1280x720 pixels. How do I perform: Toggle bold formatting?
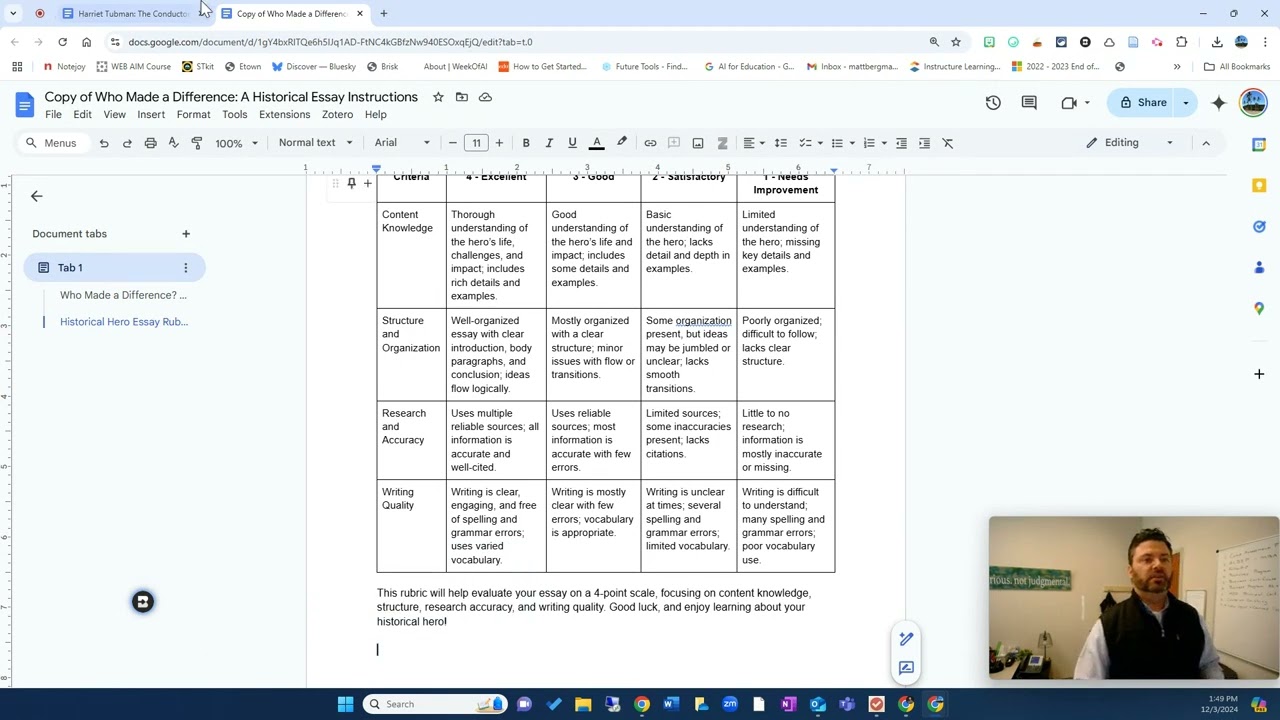pos(526,143)
